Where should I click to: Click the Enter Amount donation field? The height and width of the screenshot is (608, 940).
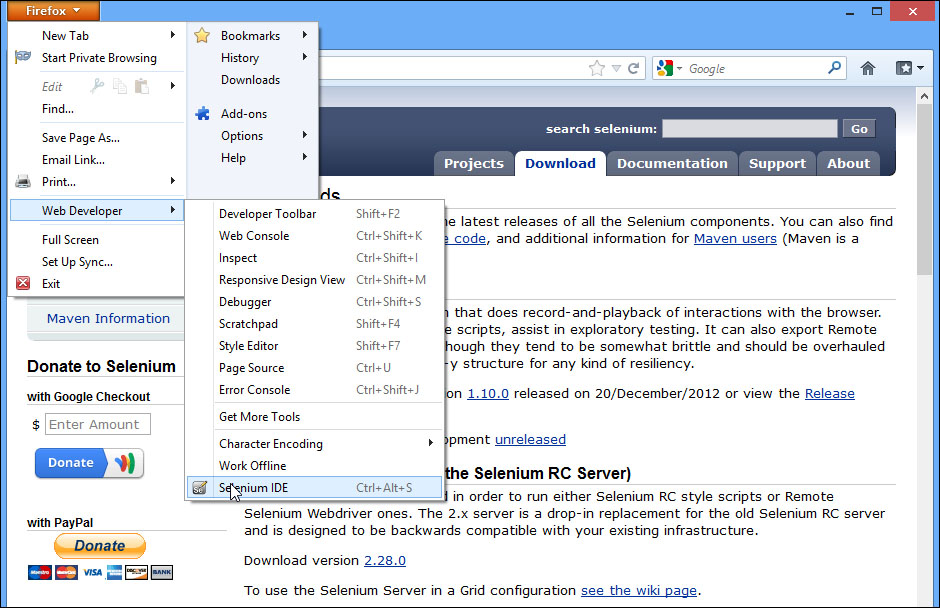(98, 425)
